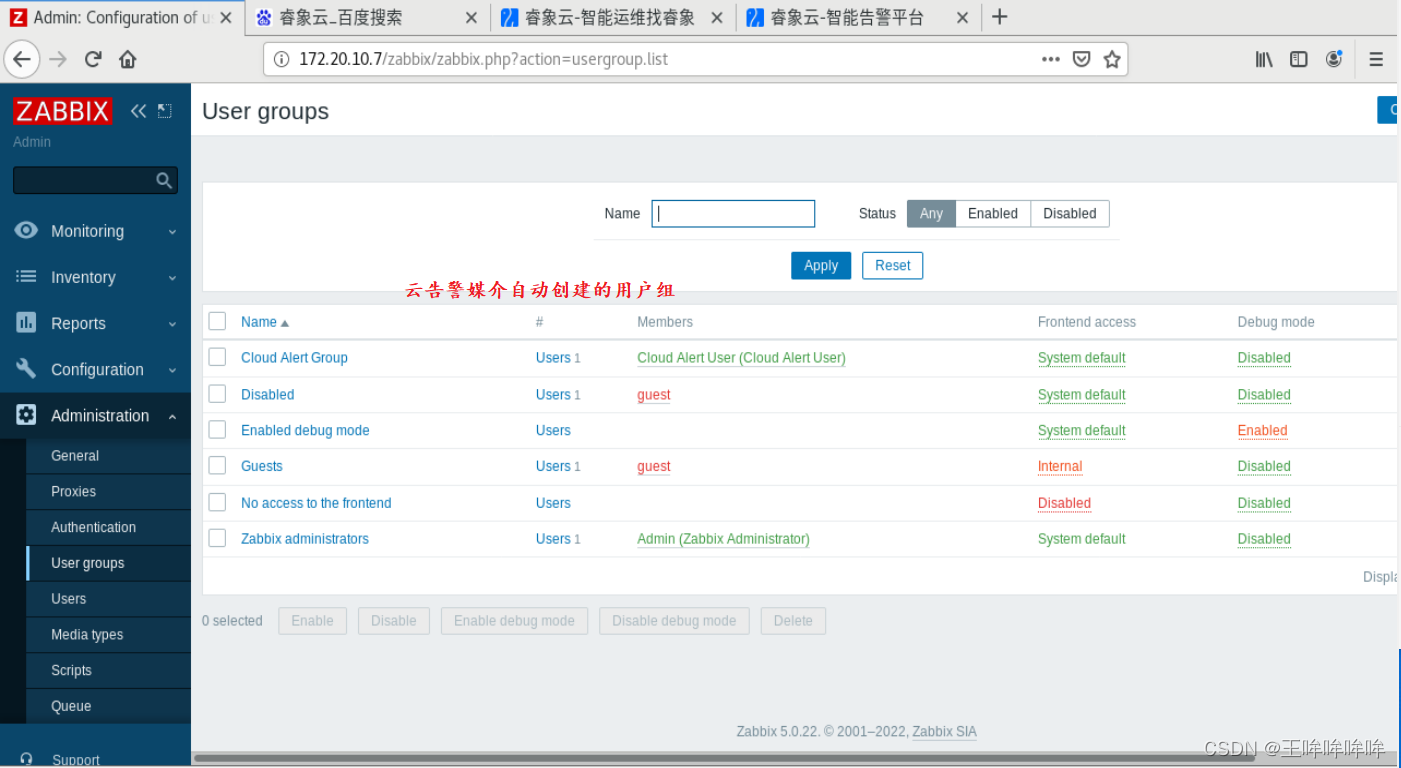Switch to 睿象云-智能运维找睿象 browser tab
Image resolution: width=1401 pixels, height=768 pixels.
point(613,18)
